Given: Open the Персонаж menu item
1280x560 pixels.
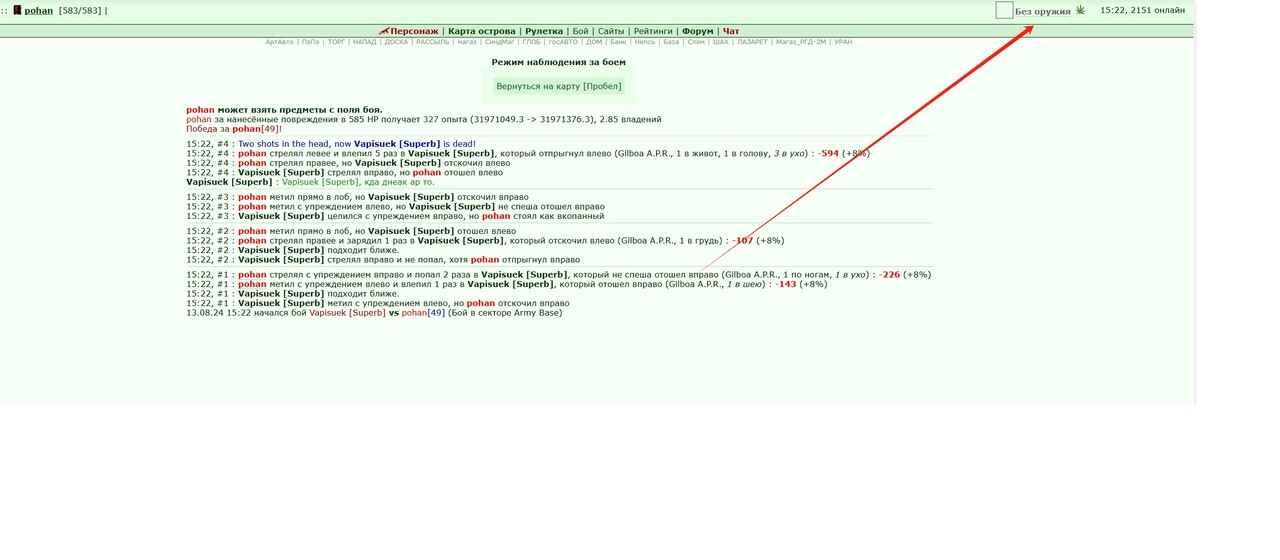Looking at the screenshot, I should (414, 31).
